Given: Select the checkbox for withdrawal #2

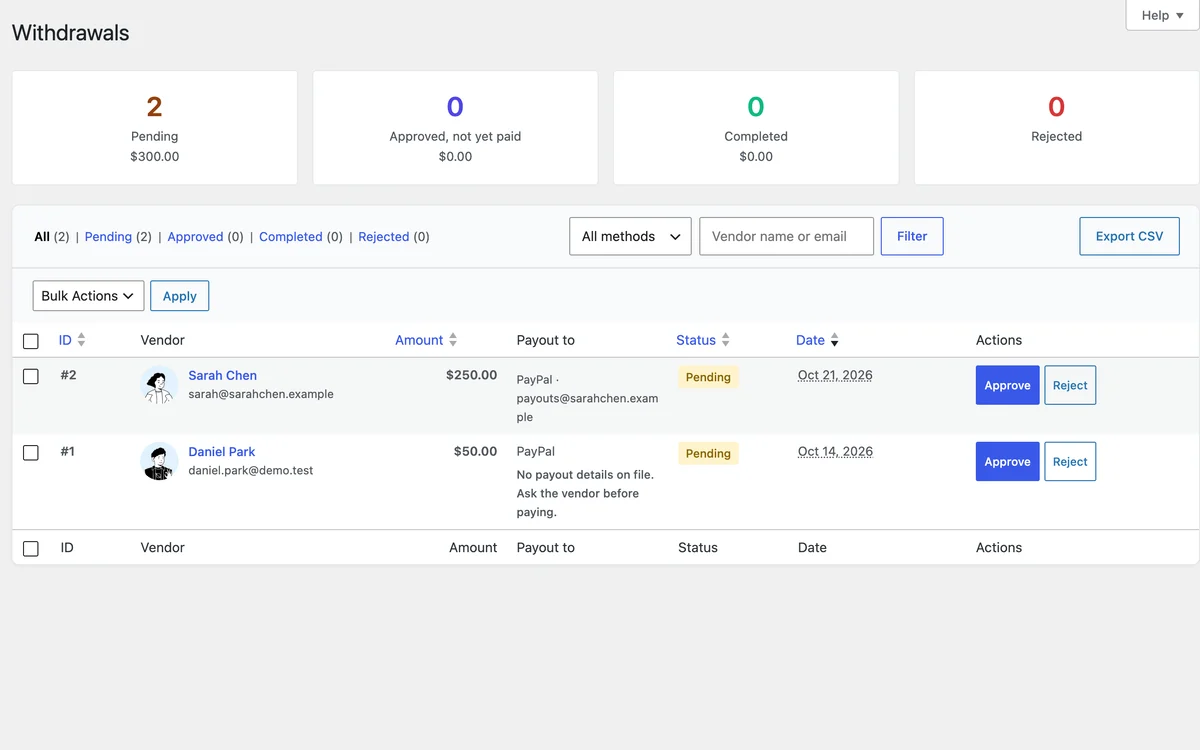Looking at the screenshot, I should click(x=31, y=376).
